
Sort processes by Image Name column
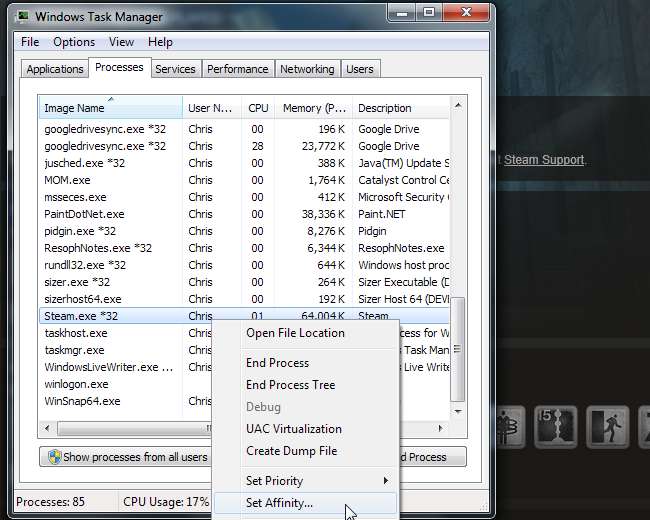pyautogui.click(x=110, y=108)
